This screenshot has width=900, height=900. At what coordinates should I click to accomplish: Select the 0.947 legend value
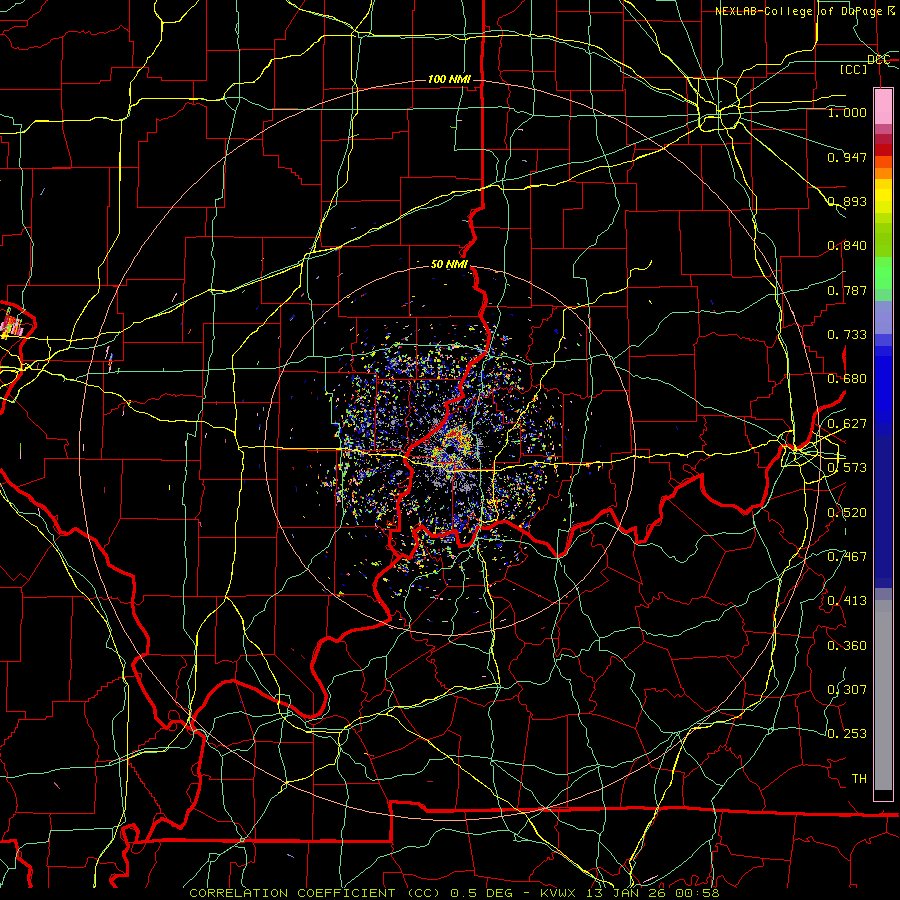847,157
